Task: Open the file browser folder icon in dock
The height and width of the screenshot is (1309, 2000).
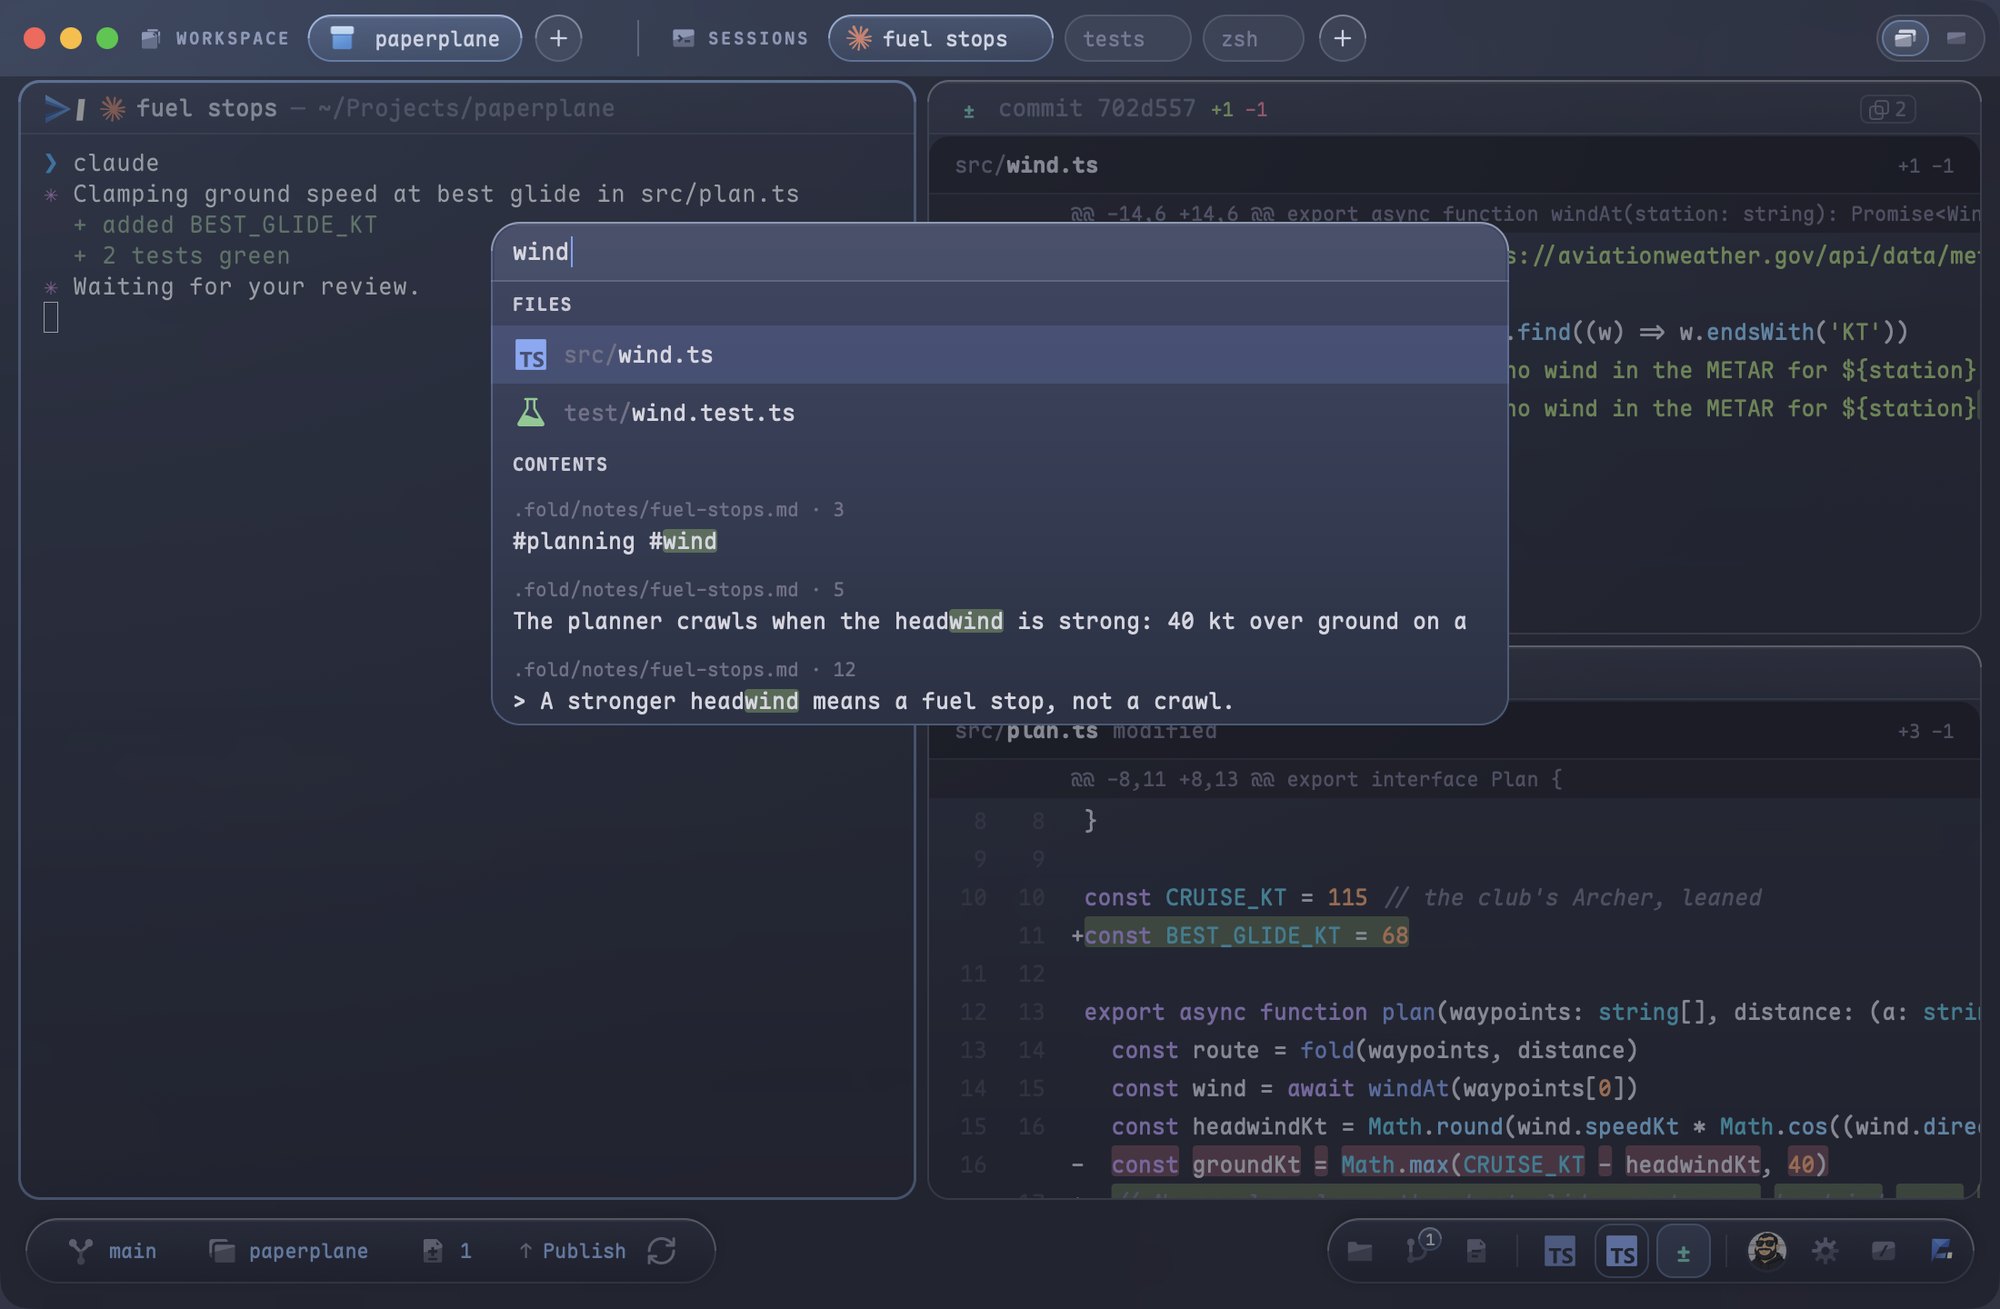Action: tap(1359, 1251)
